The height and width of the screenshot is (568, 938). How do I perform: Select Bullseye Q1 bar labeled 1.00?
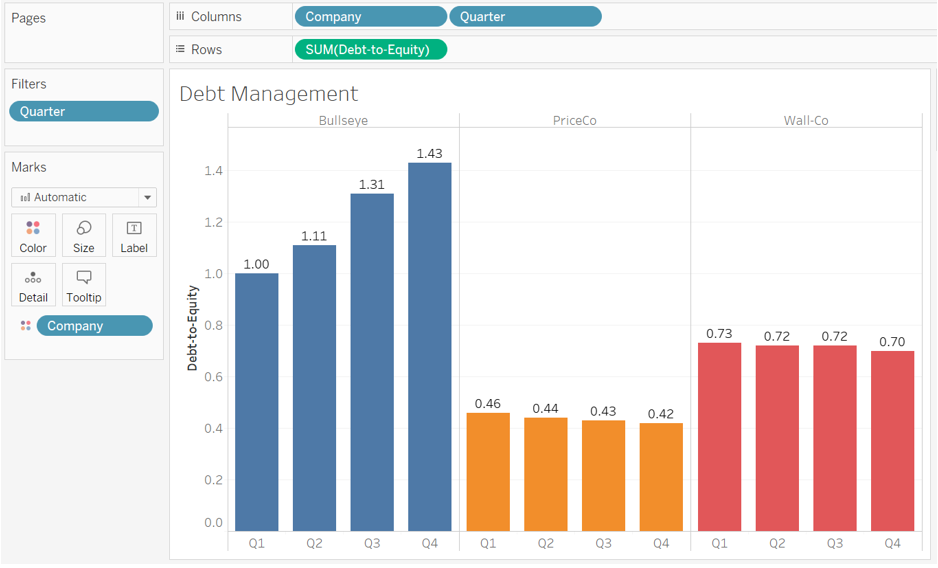point(257,402)
